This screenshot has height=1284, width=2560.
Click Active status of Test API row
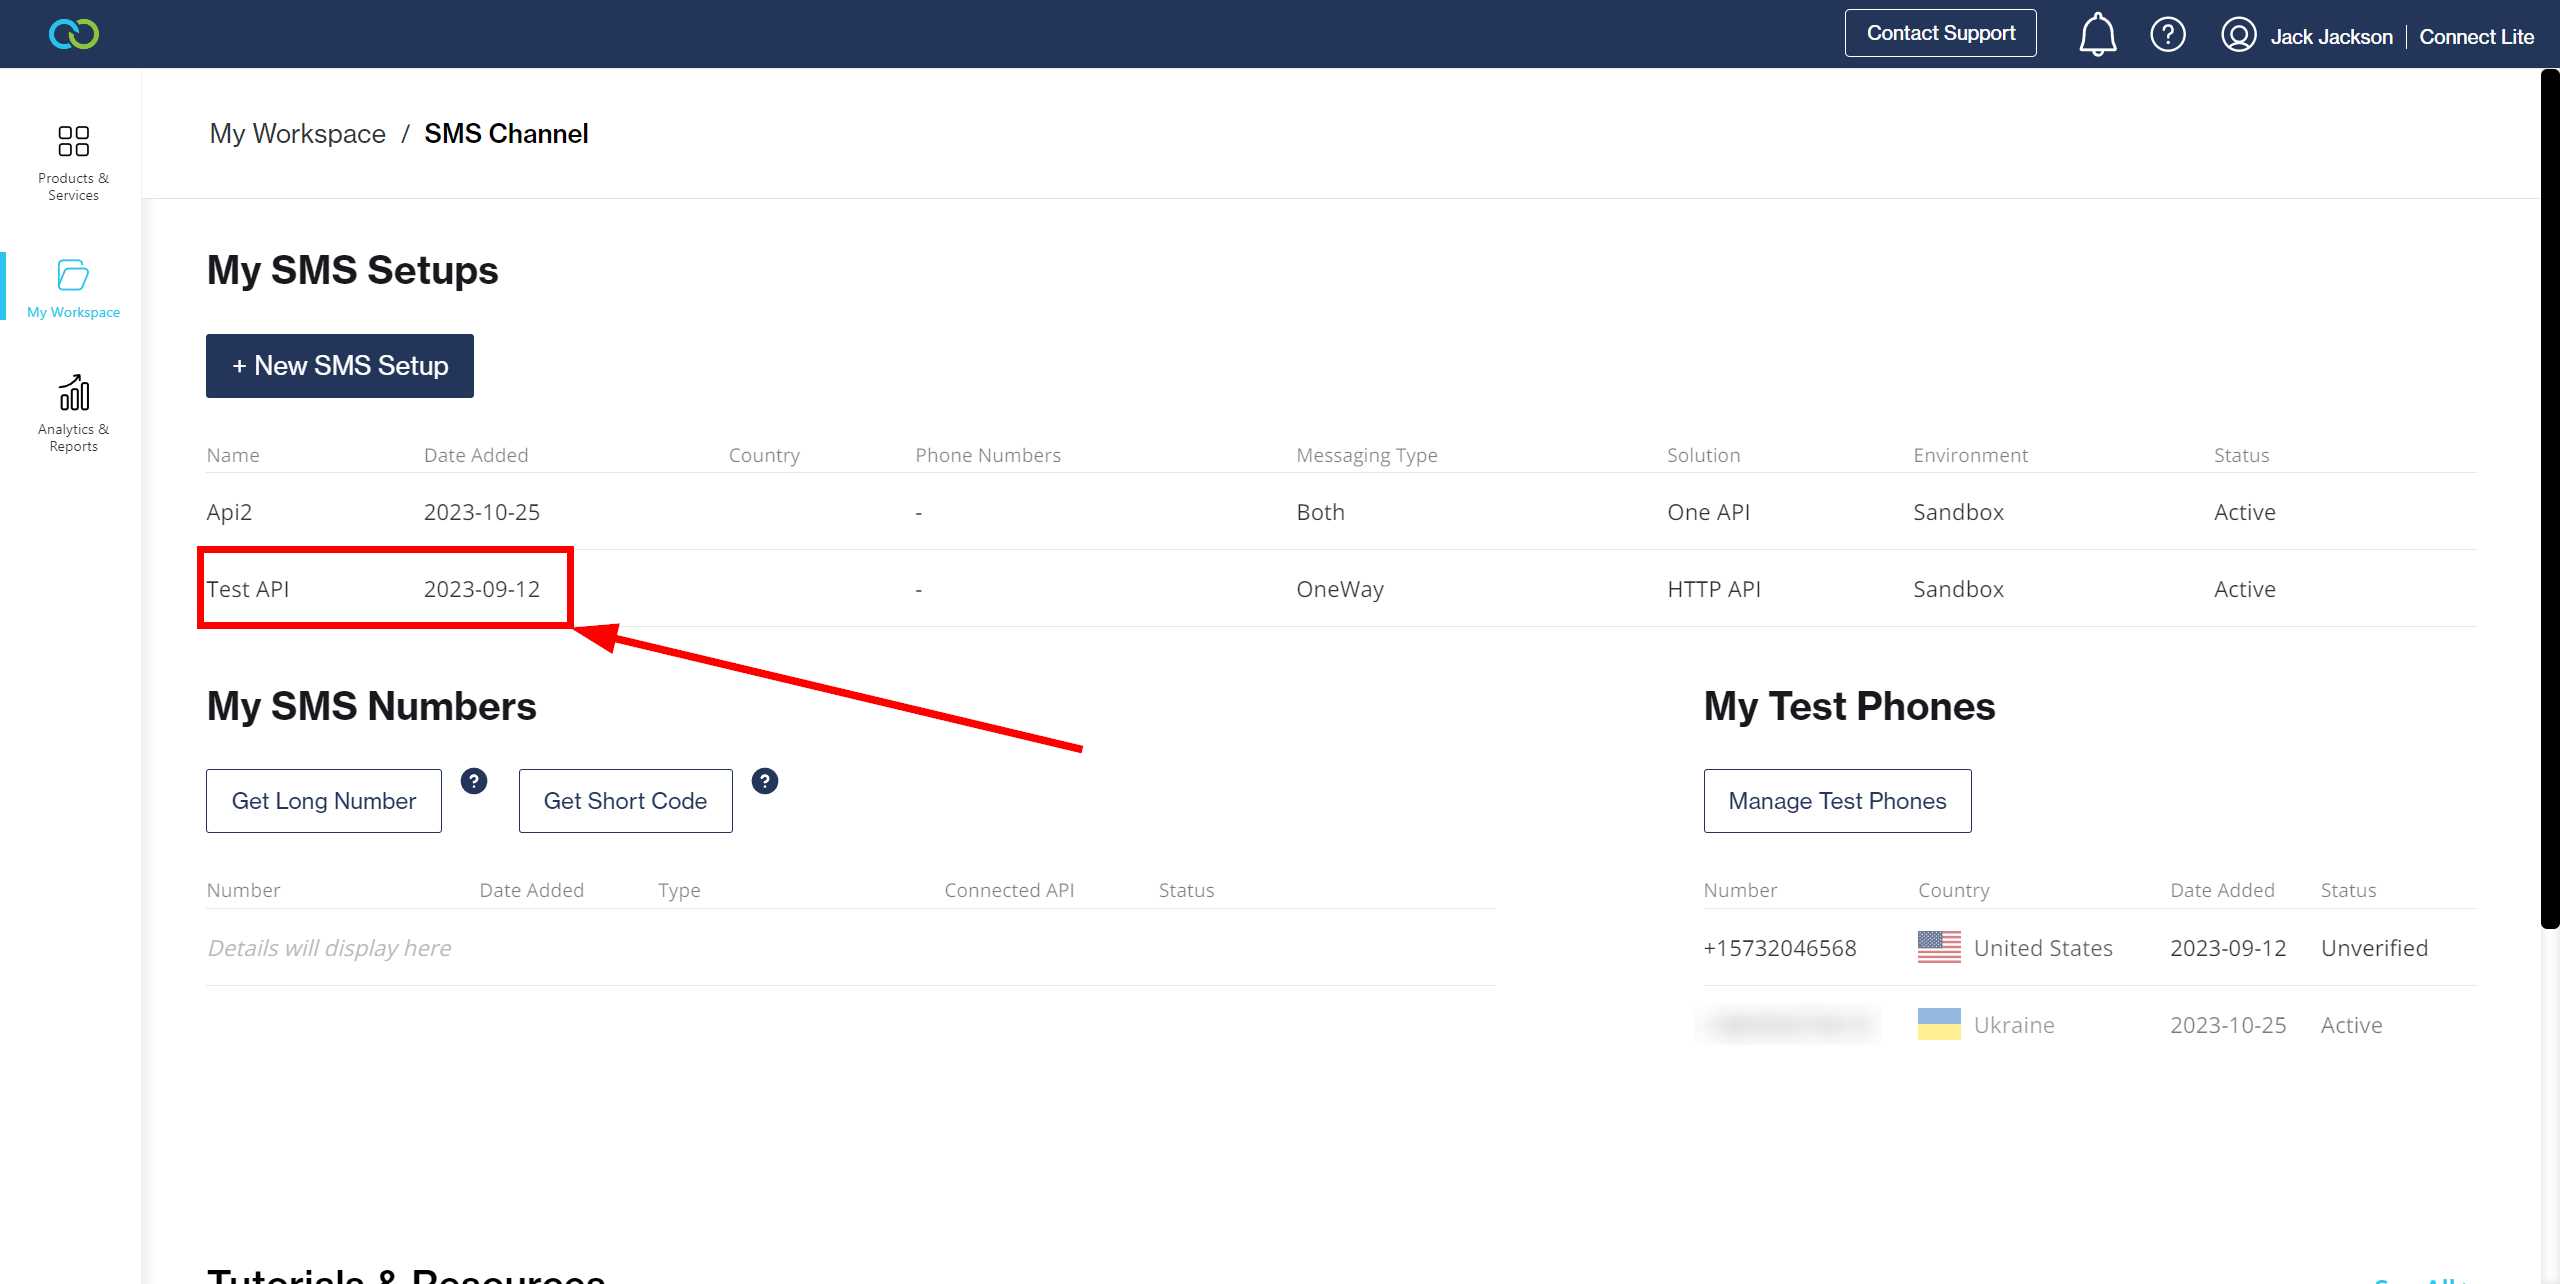2244,589
